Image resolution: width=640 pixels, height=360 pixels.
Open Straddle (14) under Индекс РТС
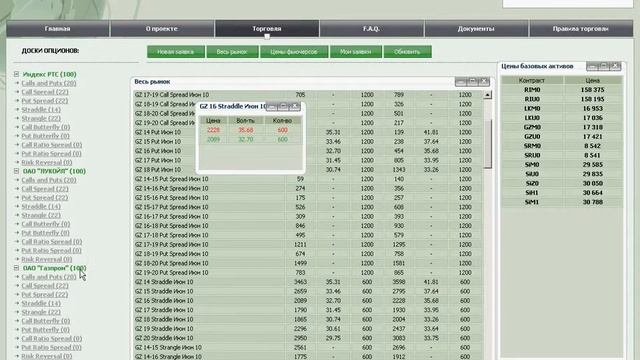pyautogui.click(x=41, y=109)
